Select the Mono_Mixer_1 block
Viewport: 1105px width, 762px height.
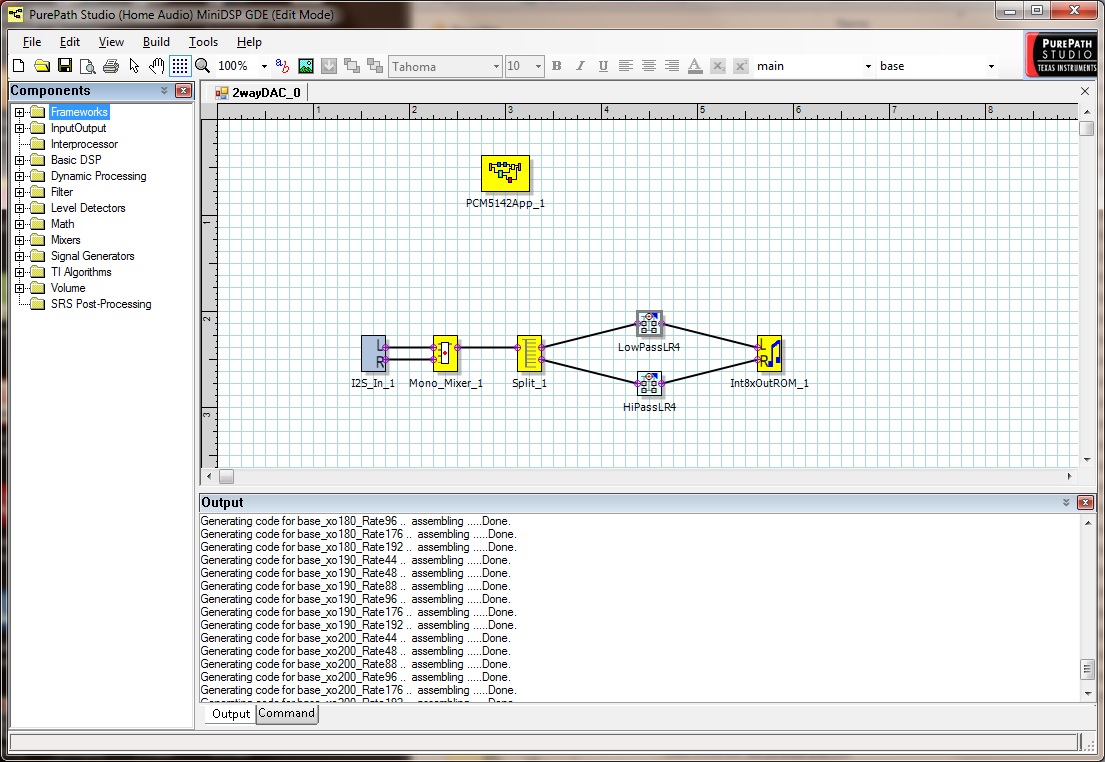(445, 353)
